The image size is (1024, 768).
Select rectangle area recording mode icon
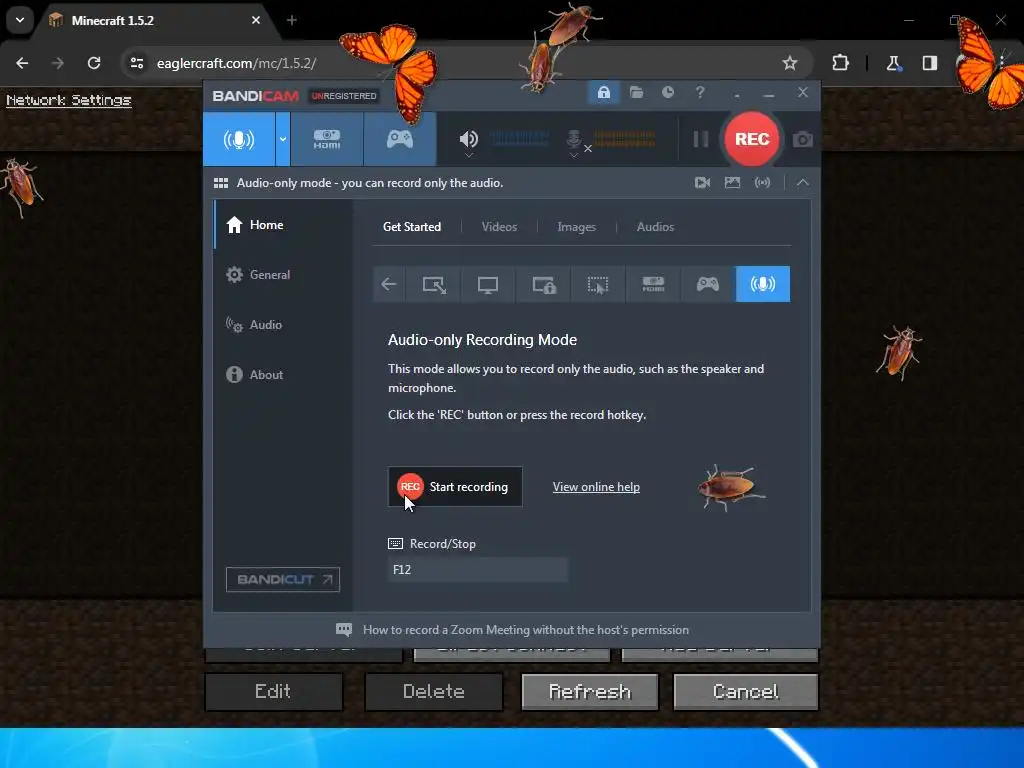(x=434, y=284)
